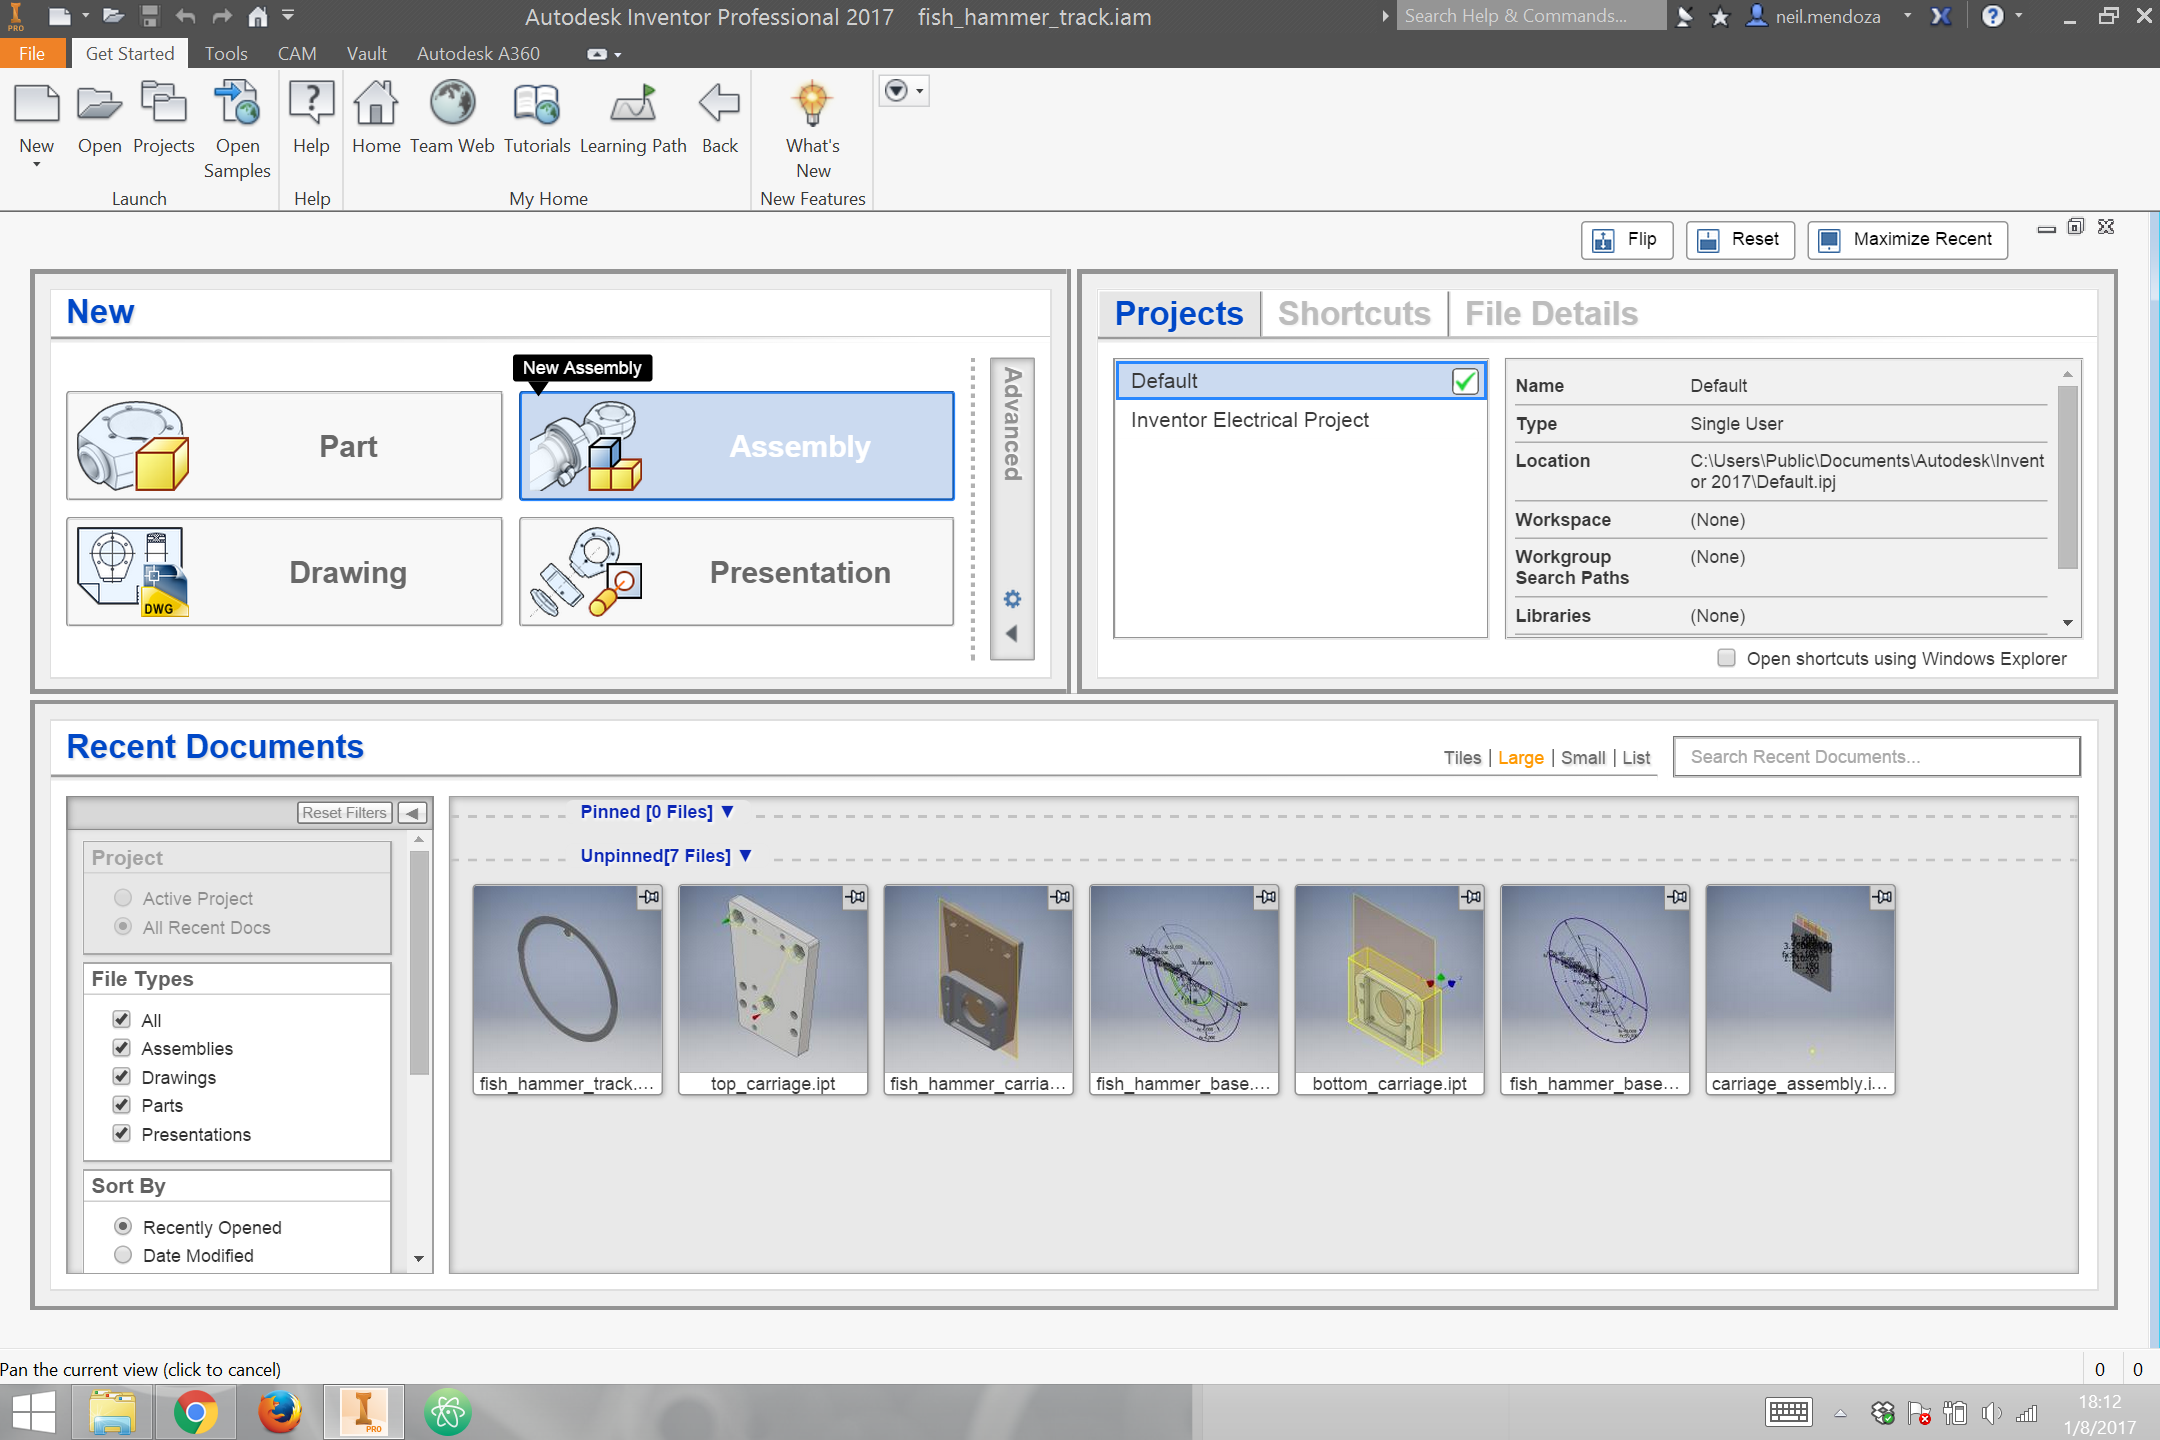
Task: Go to Home in the My Home panel
Action: coord(376,105)
